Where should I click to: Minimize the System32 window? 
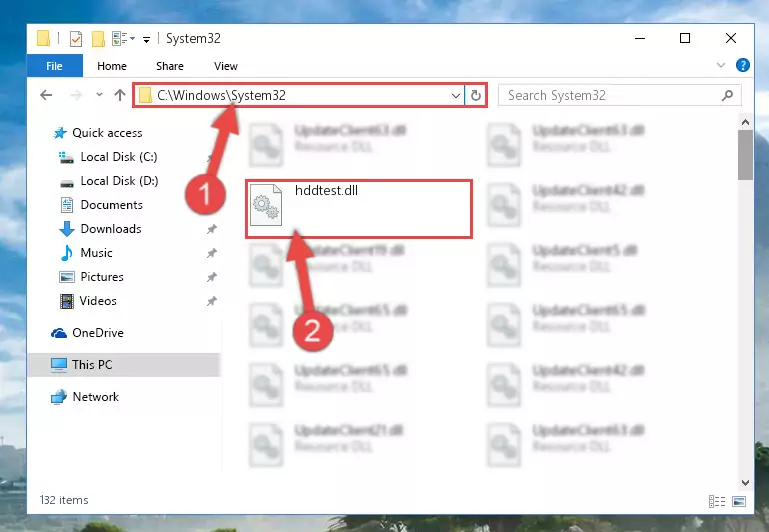pyautogui.click(x=640, y=38)
